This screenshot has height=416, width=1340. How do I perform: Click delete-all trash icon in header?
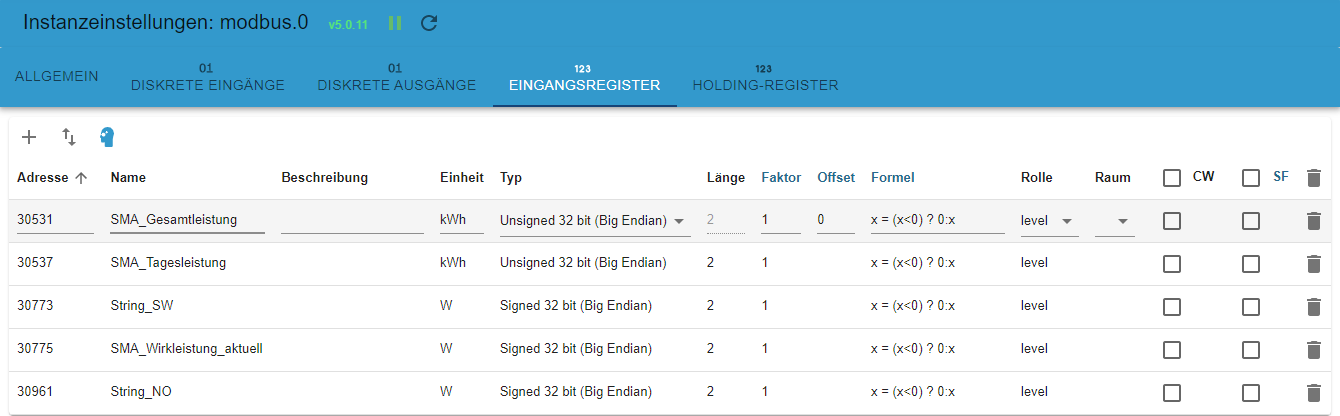[1314, 178]
